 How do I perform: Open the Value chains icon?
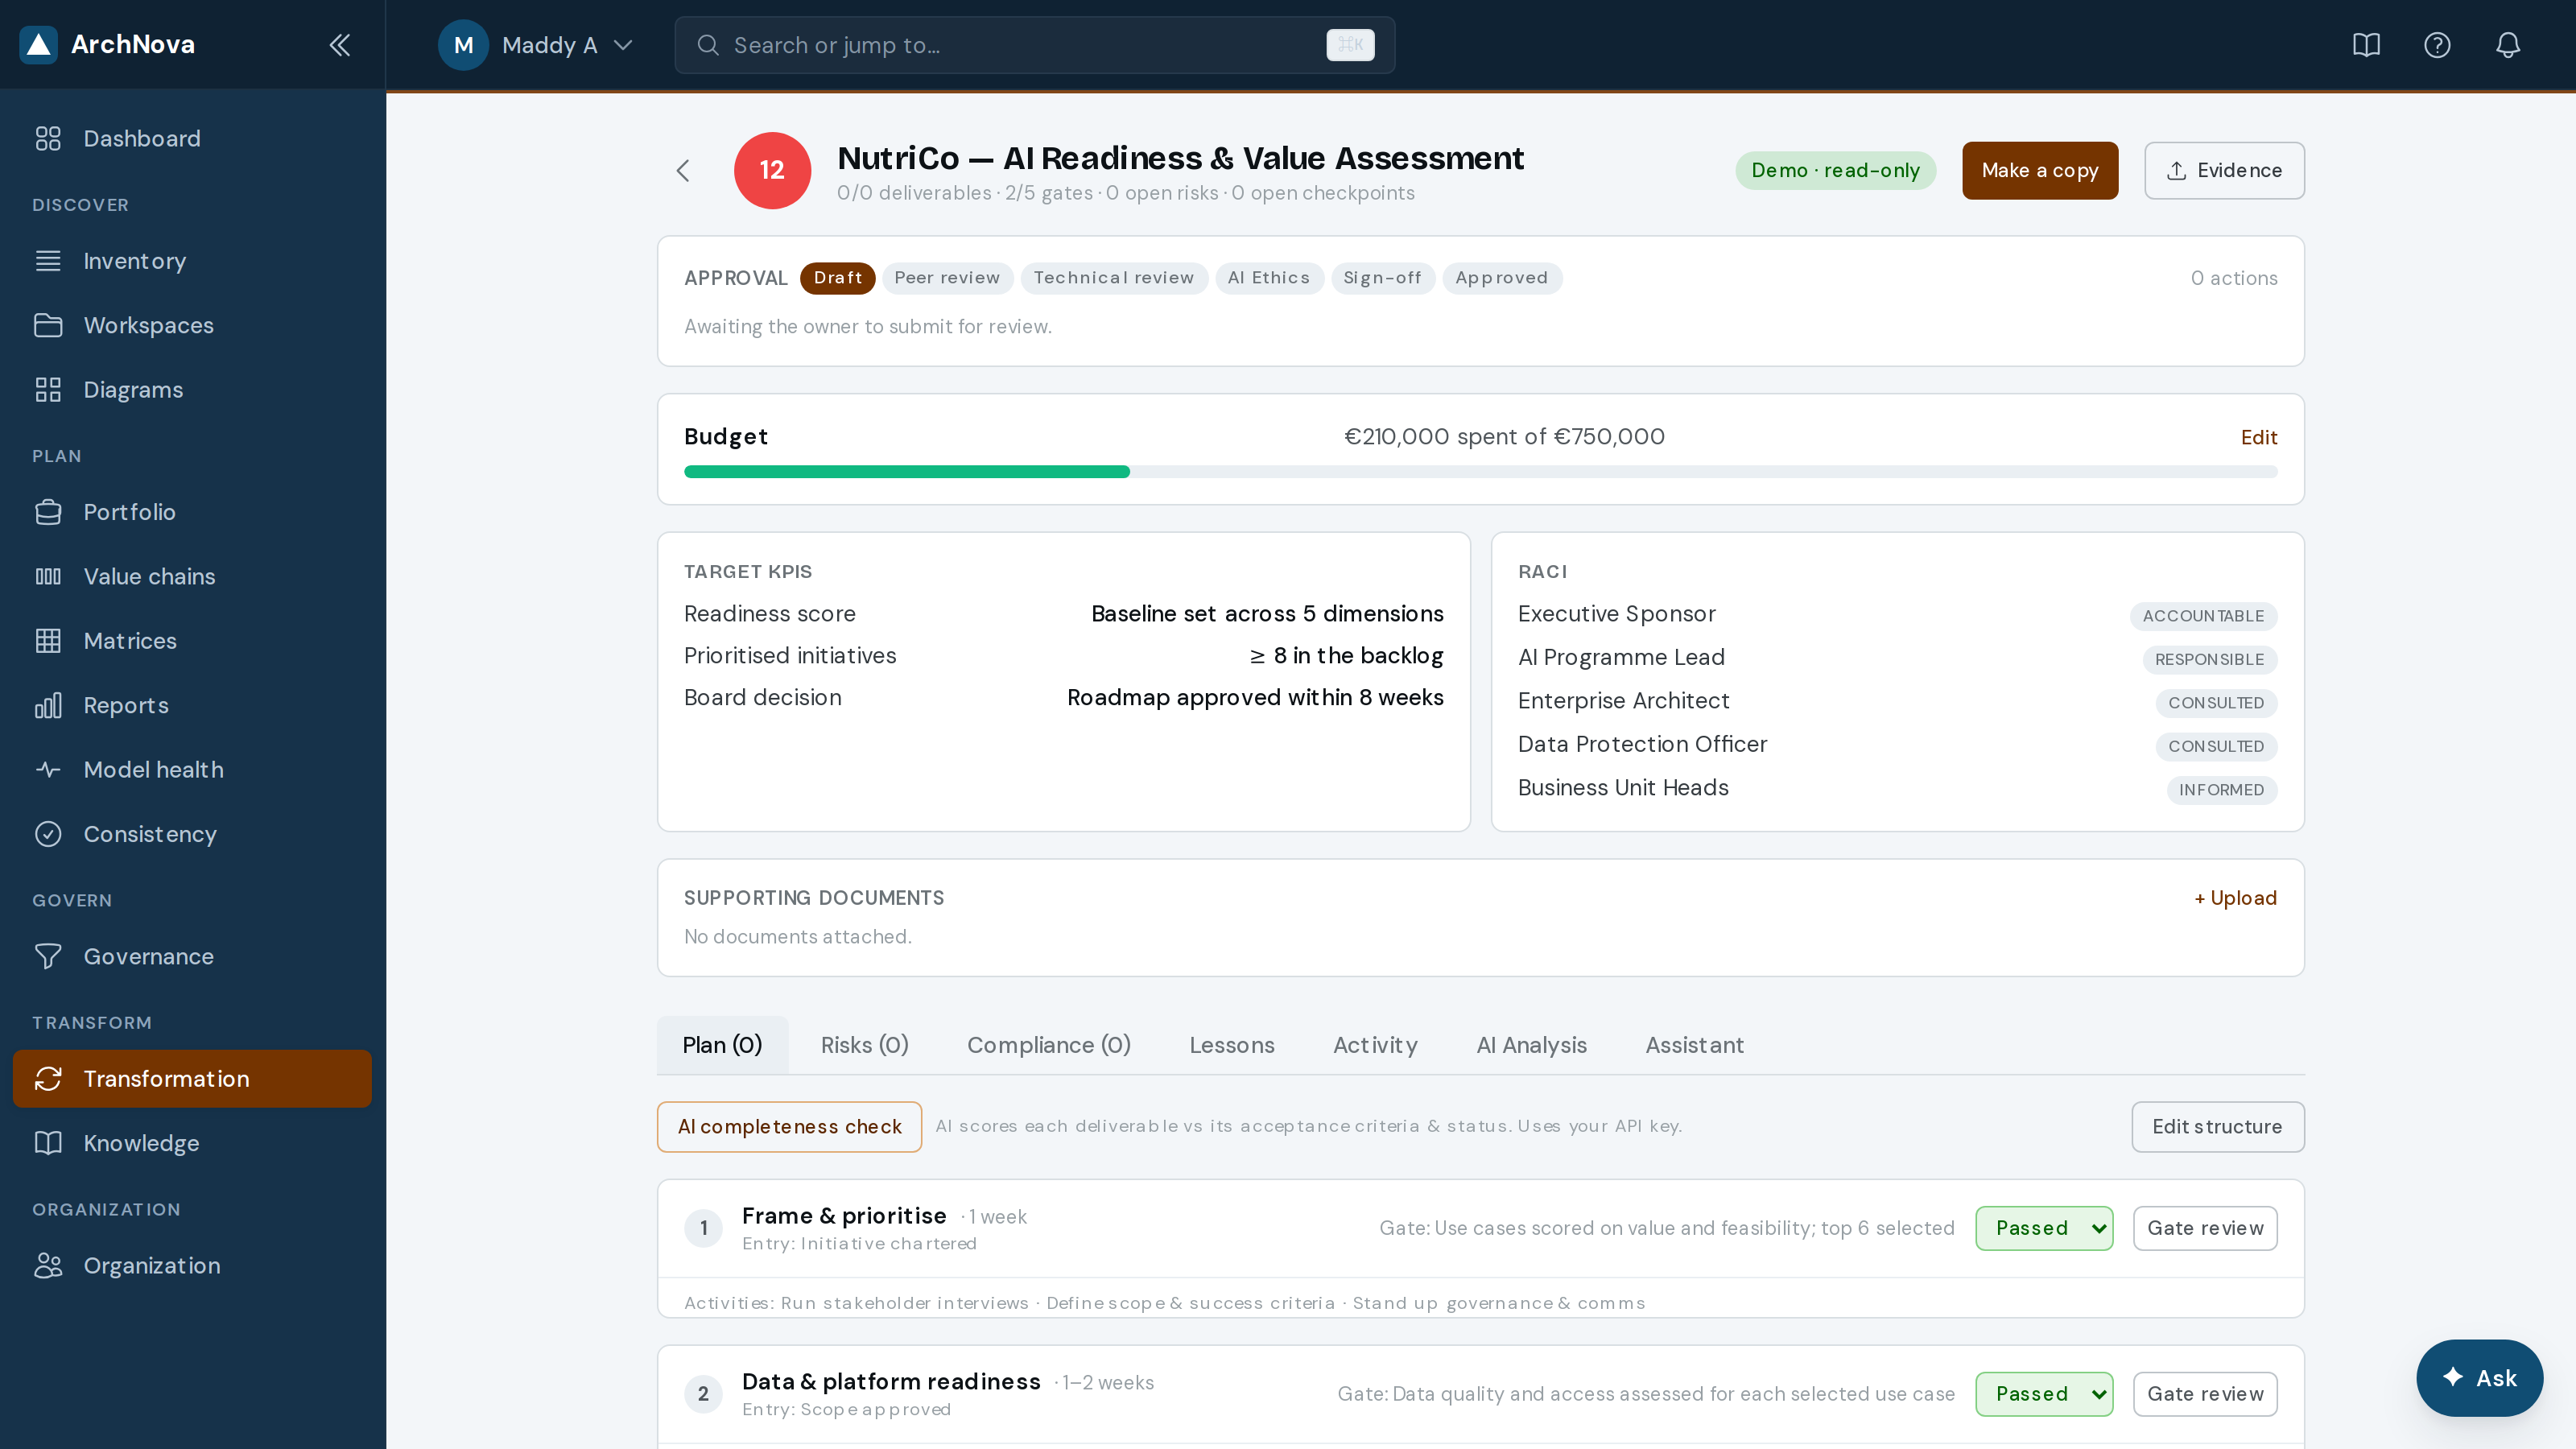pyautogui.click(x=48, y=577)
